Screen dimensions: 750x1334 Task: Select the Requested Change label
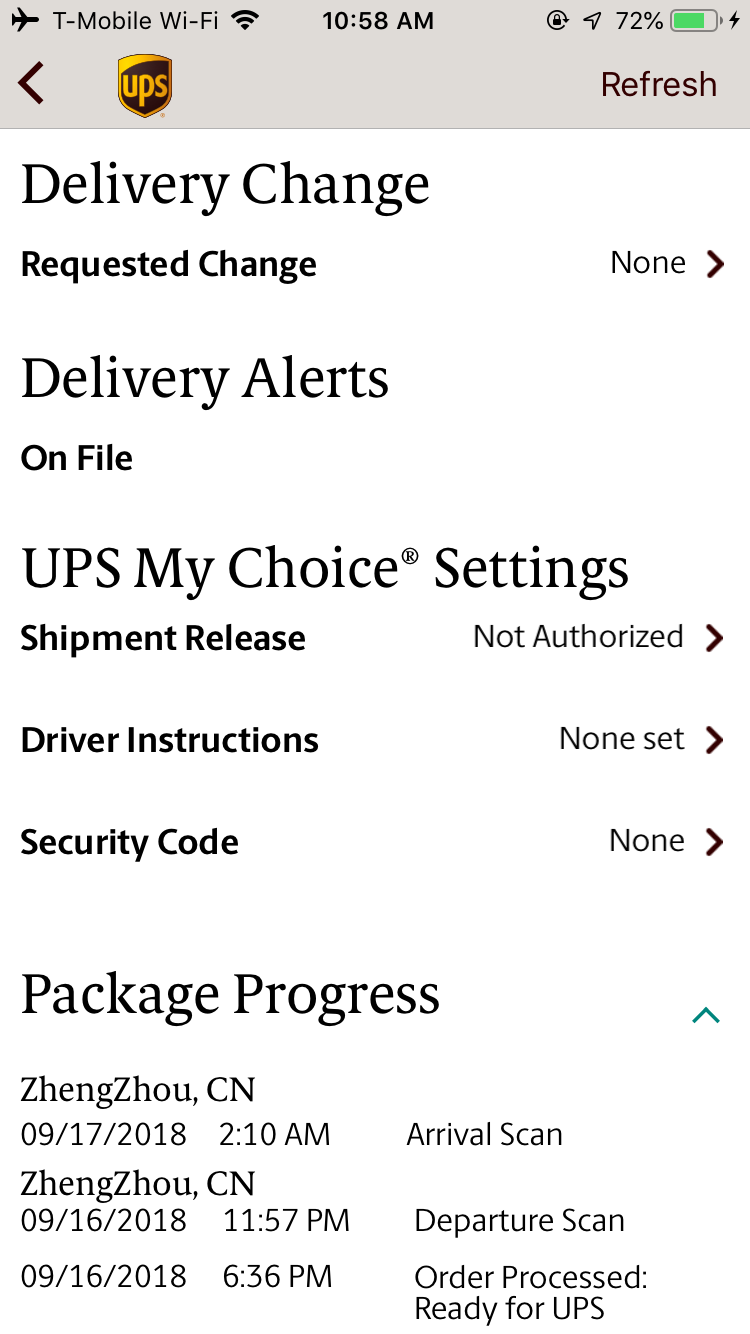[x=168, y=264]
